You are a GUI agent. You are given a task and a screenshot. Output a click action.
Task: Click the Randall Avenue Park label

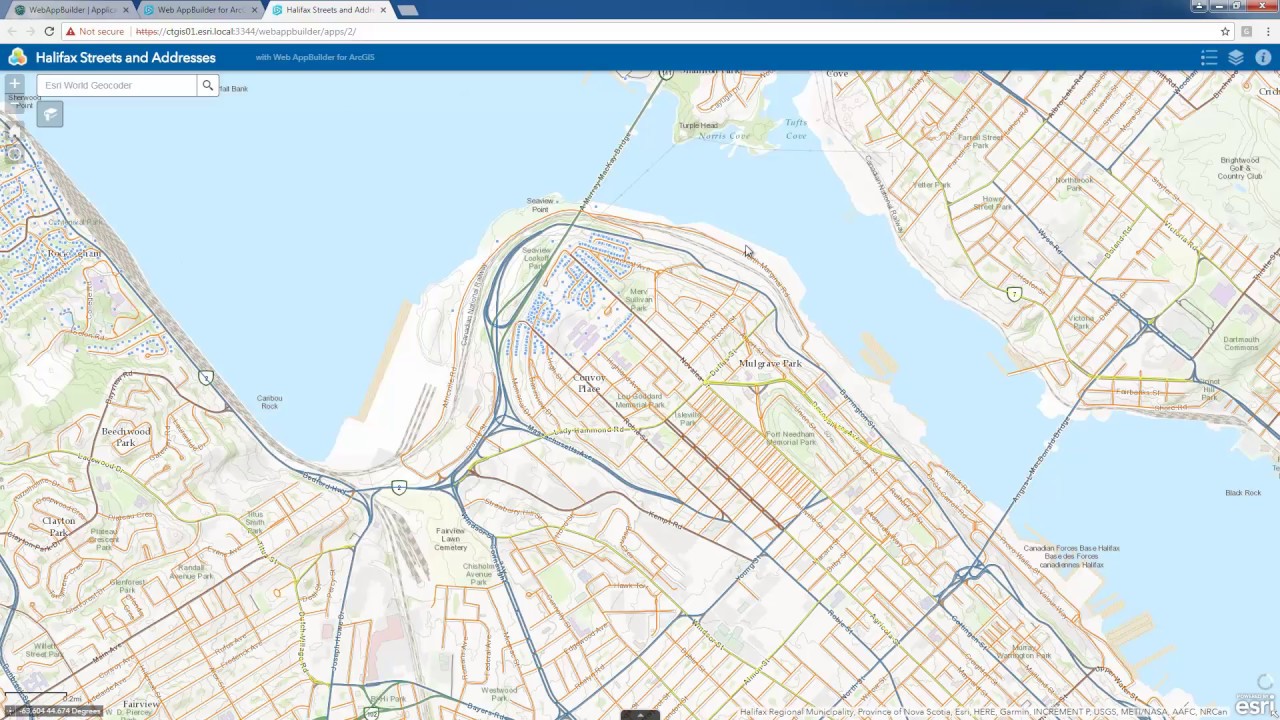click(191, 572)
